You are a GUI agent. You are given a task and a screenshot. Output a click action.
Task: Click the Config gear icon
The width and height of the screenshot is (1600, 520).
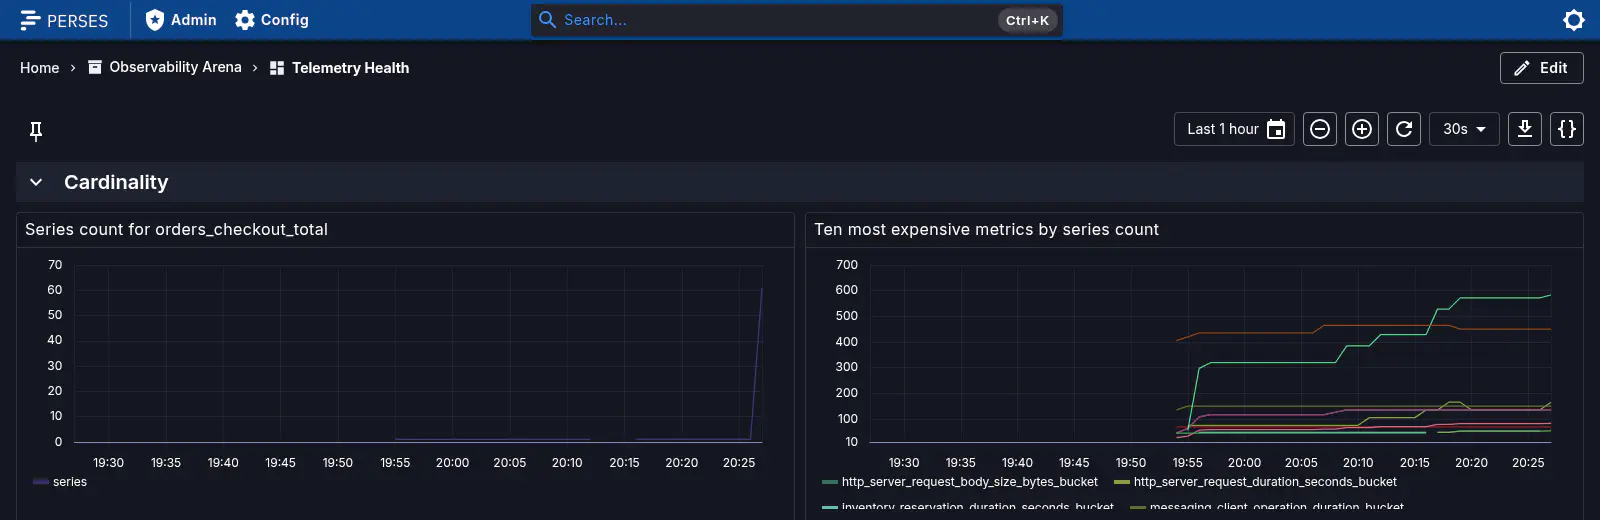click(x=245, y=20)
